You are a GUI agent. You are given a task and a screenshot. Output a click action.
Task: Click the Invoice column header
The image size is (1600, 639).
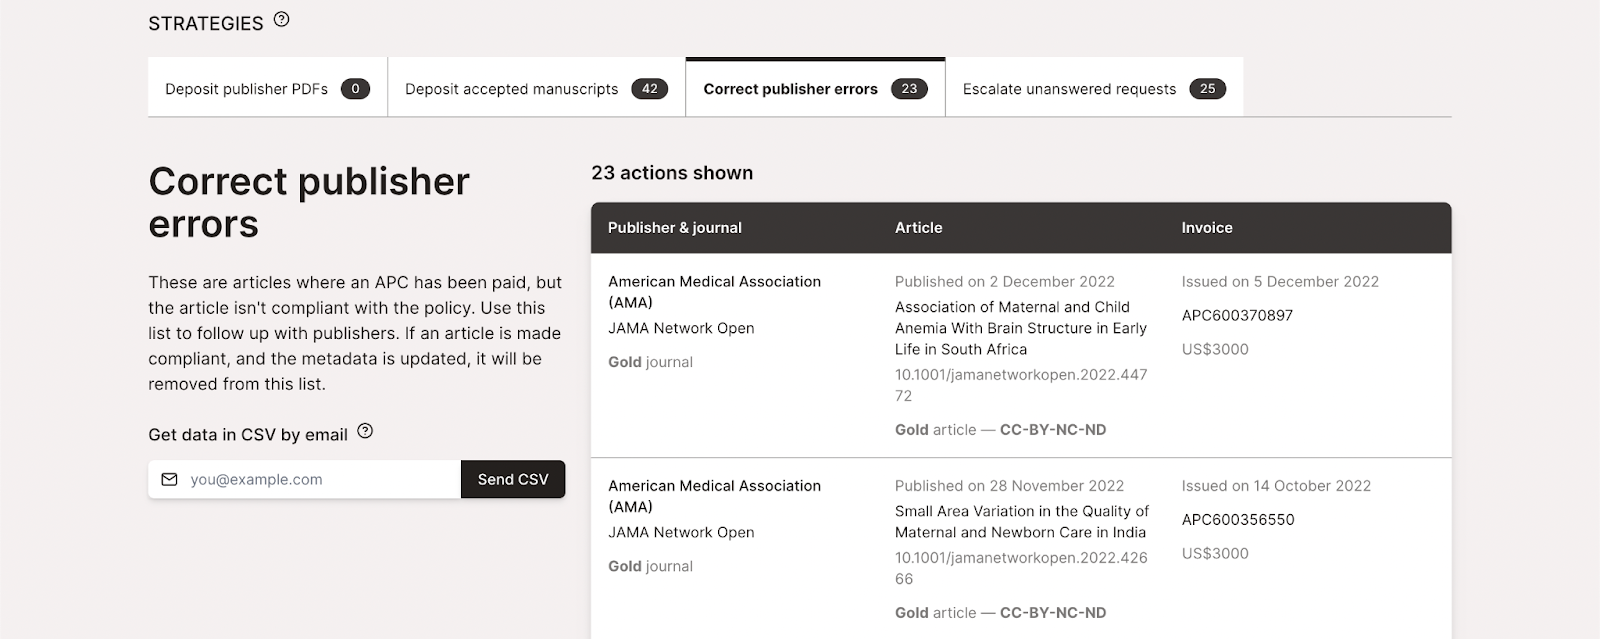(x=1206, y=228)
